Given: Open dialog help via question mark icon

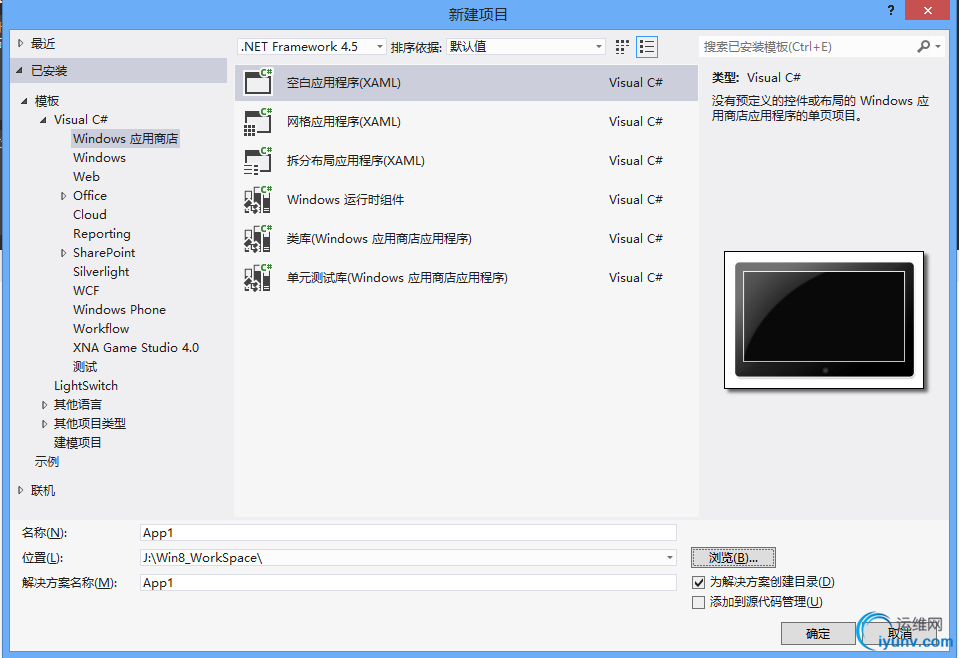Looking at the screenshot, I should tap(889, 11).
